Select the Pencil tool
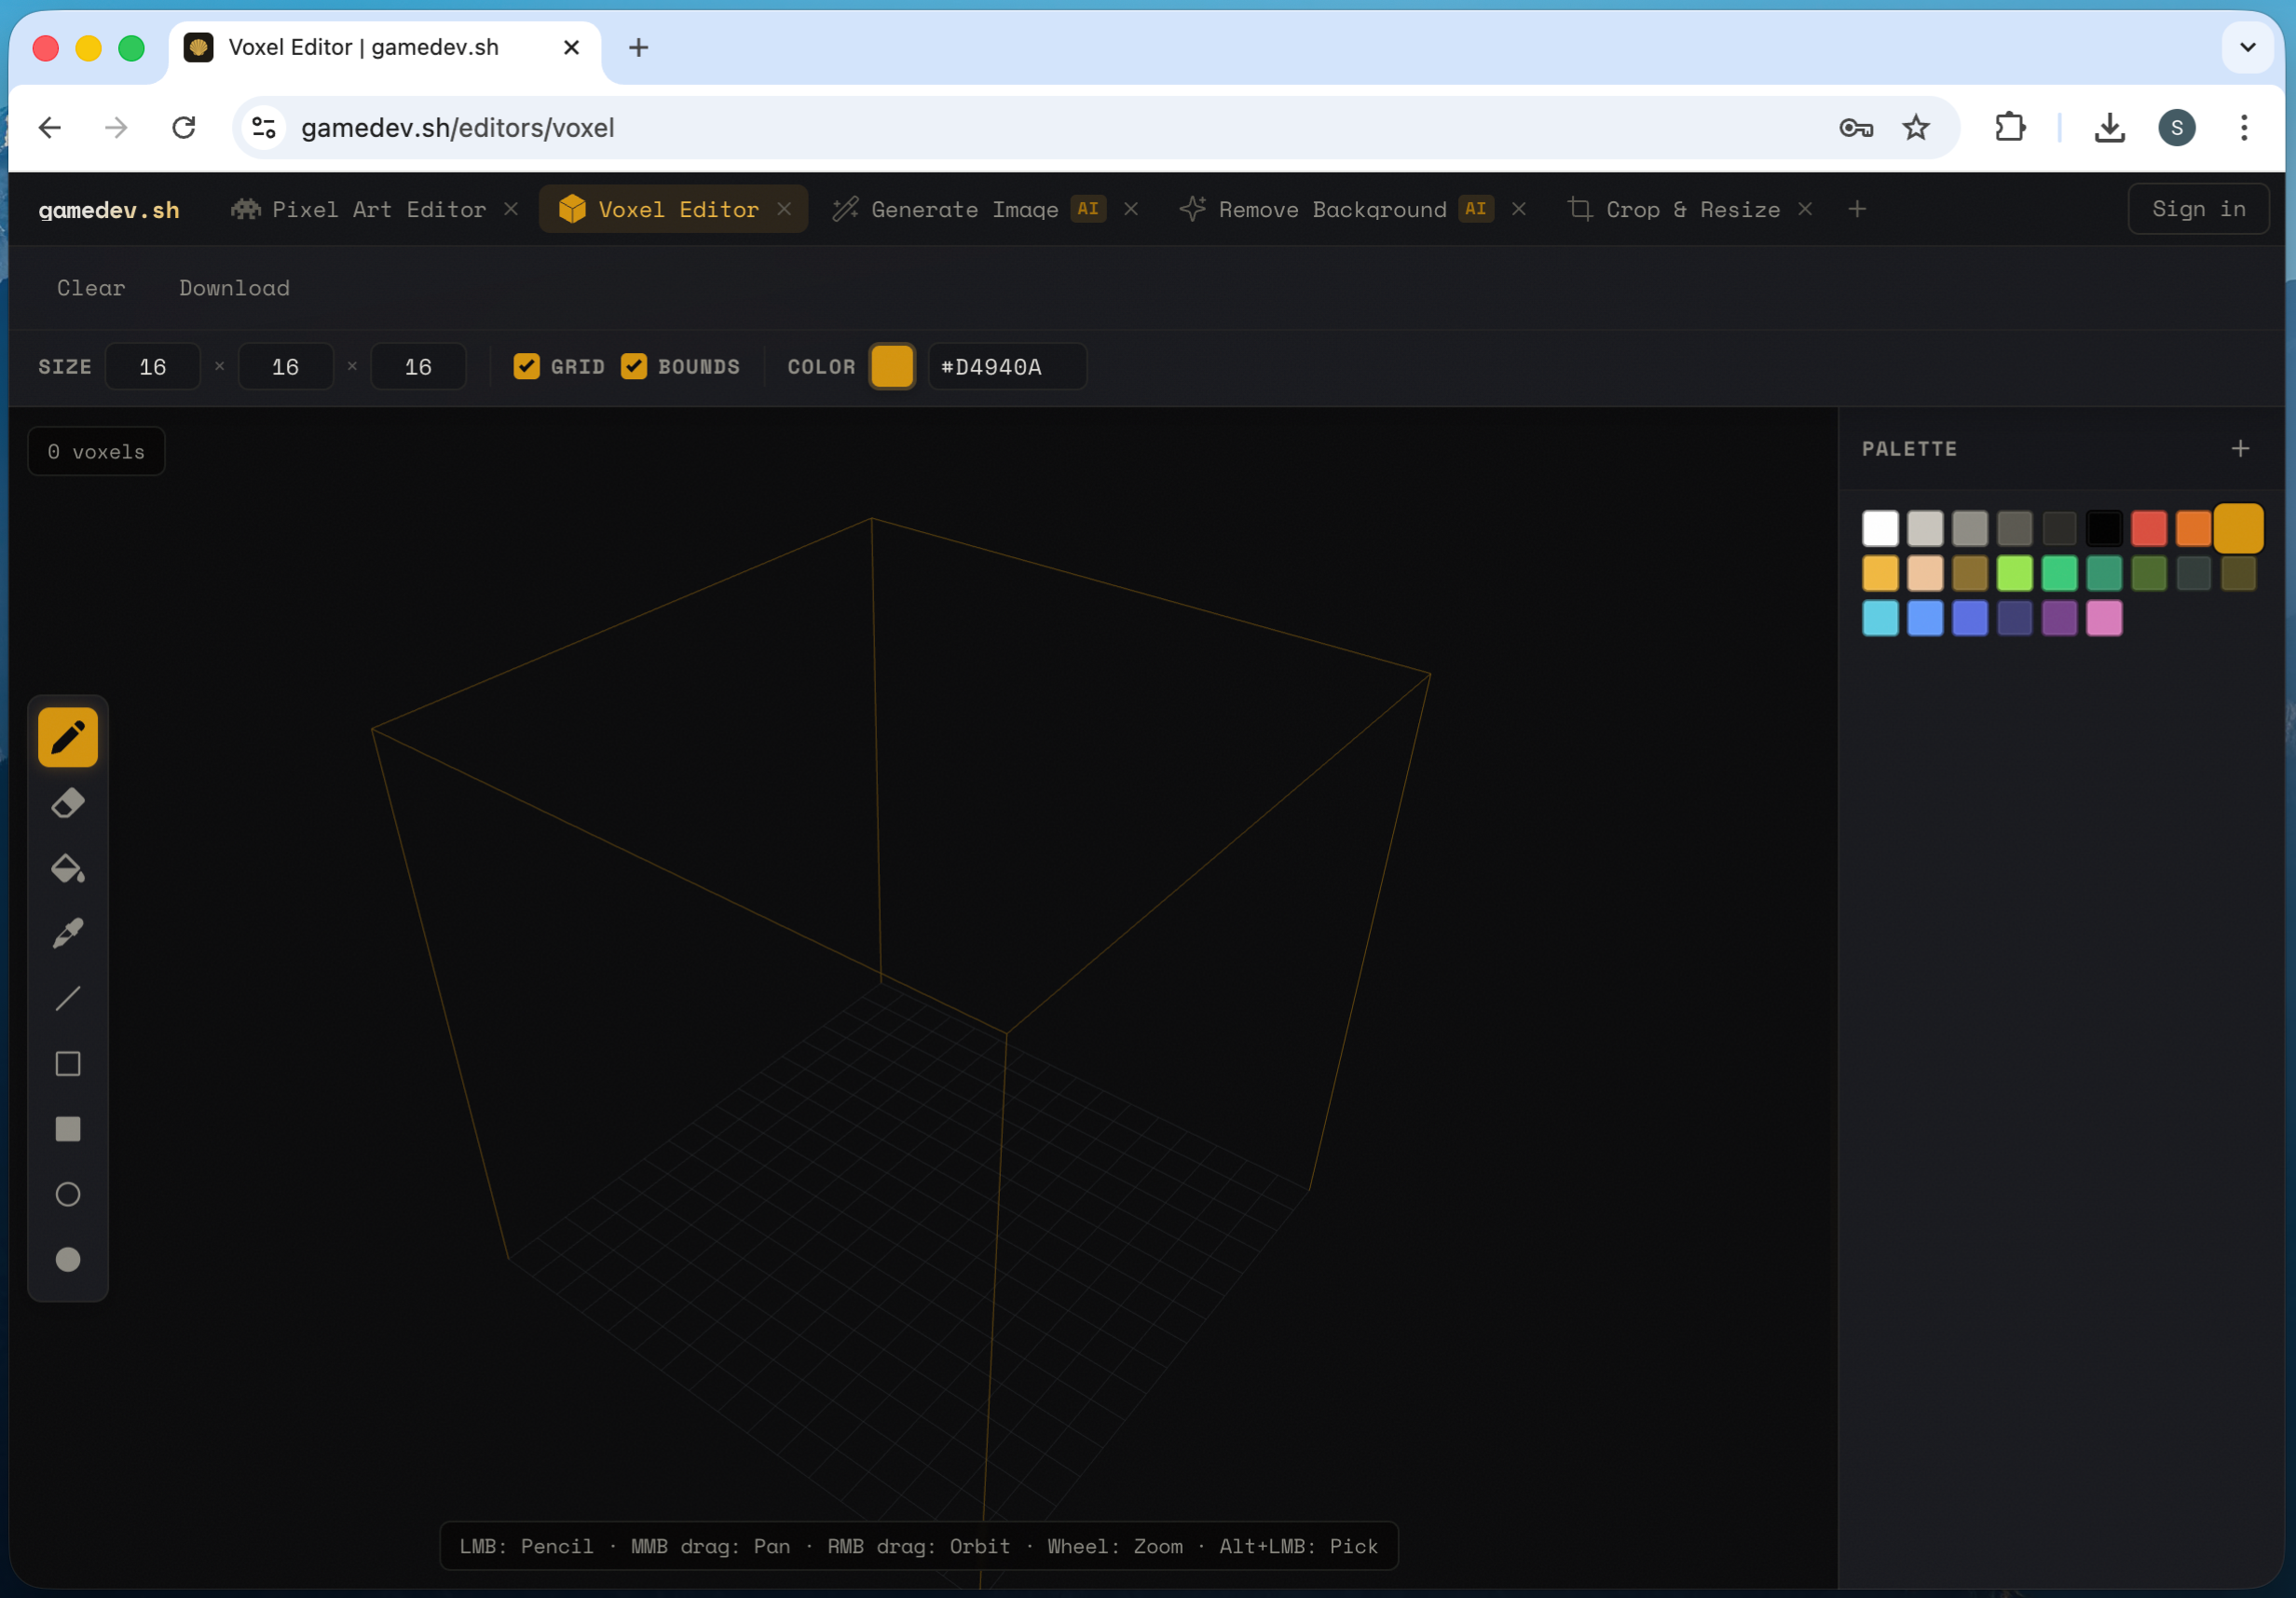The height and width of the screenshot is (1598, 2296). pos(67,737)
